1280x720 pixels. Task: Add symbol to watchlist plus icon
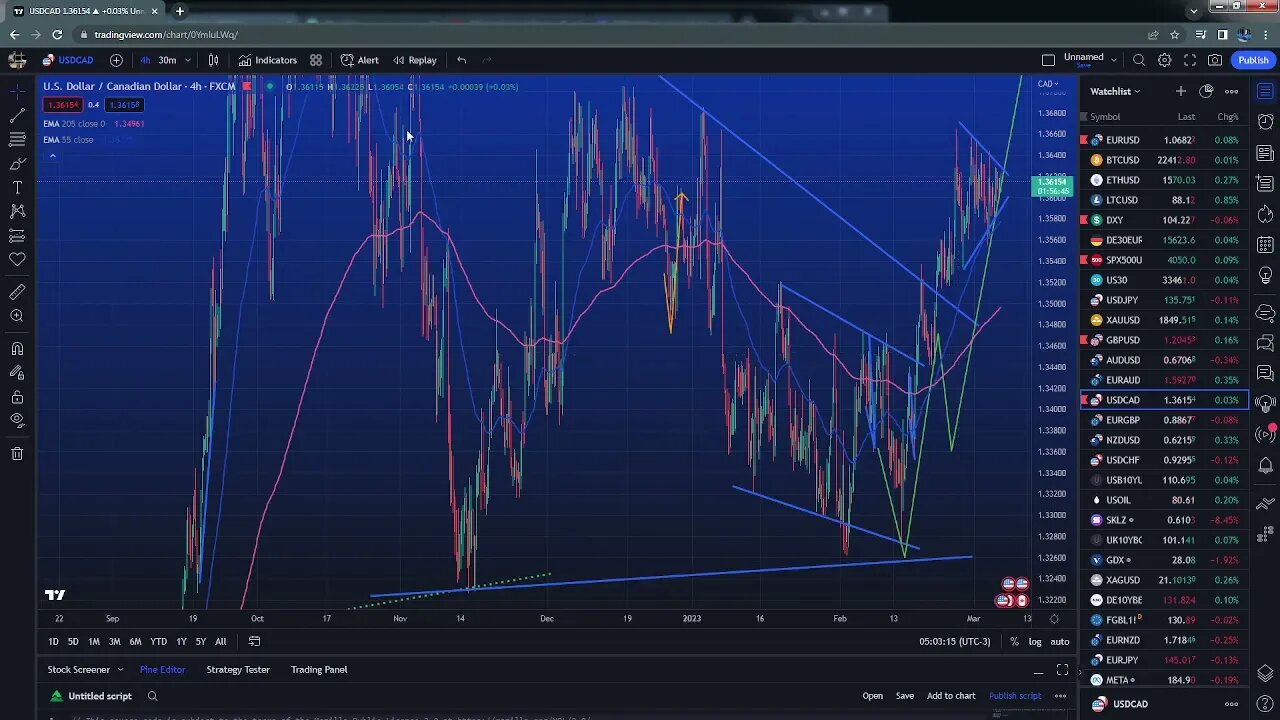(1180, 91)
